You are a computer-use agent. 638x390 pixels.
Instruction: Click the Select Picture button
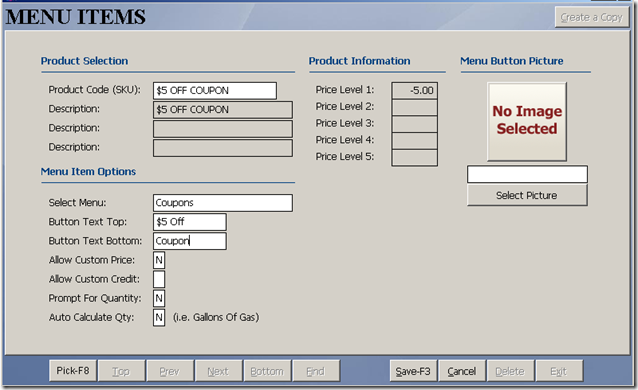click(x=527, y=195)
